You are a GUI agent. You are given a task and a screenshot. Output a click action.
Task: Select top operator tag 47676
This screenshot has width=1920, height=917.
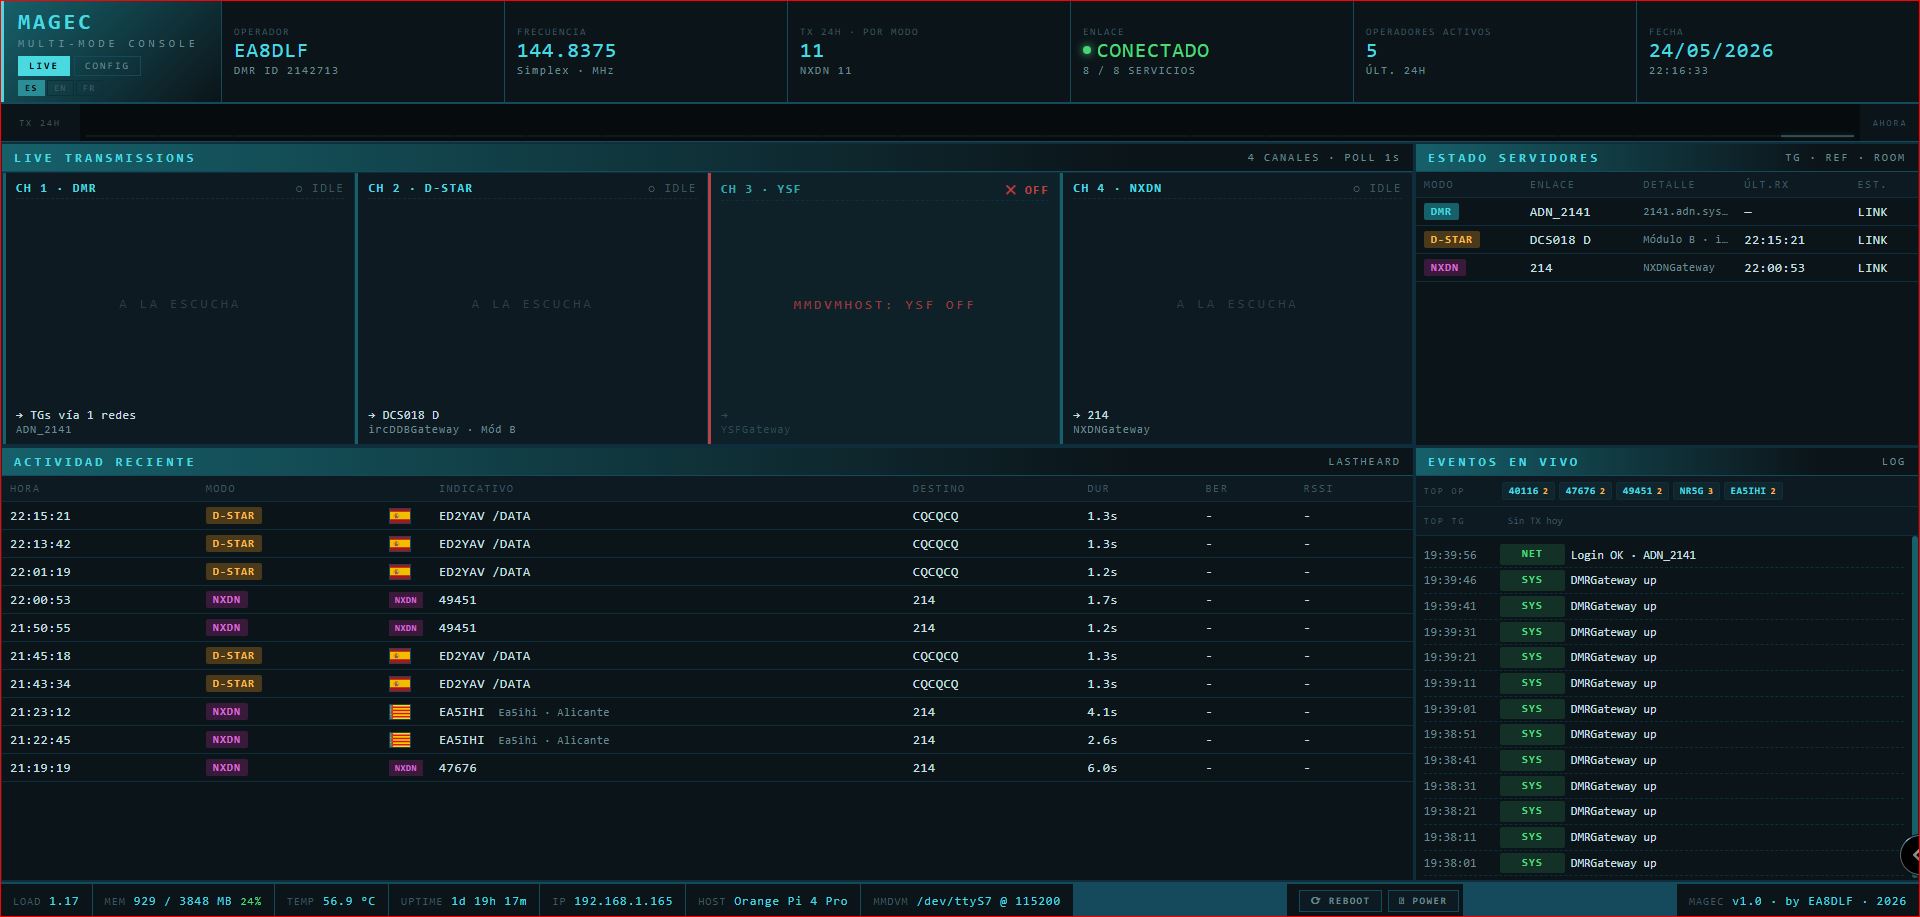coord(1585,491)
